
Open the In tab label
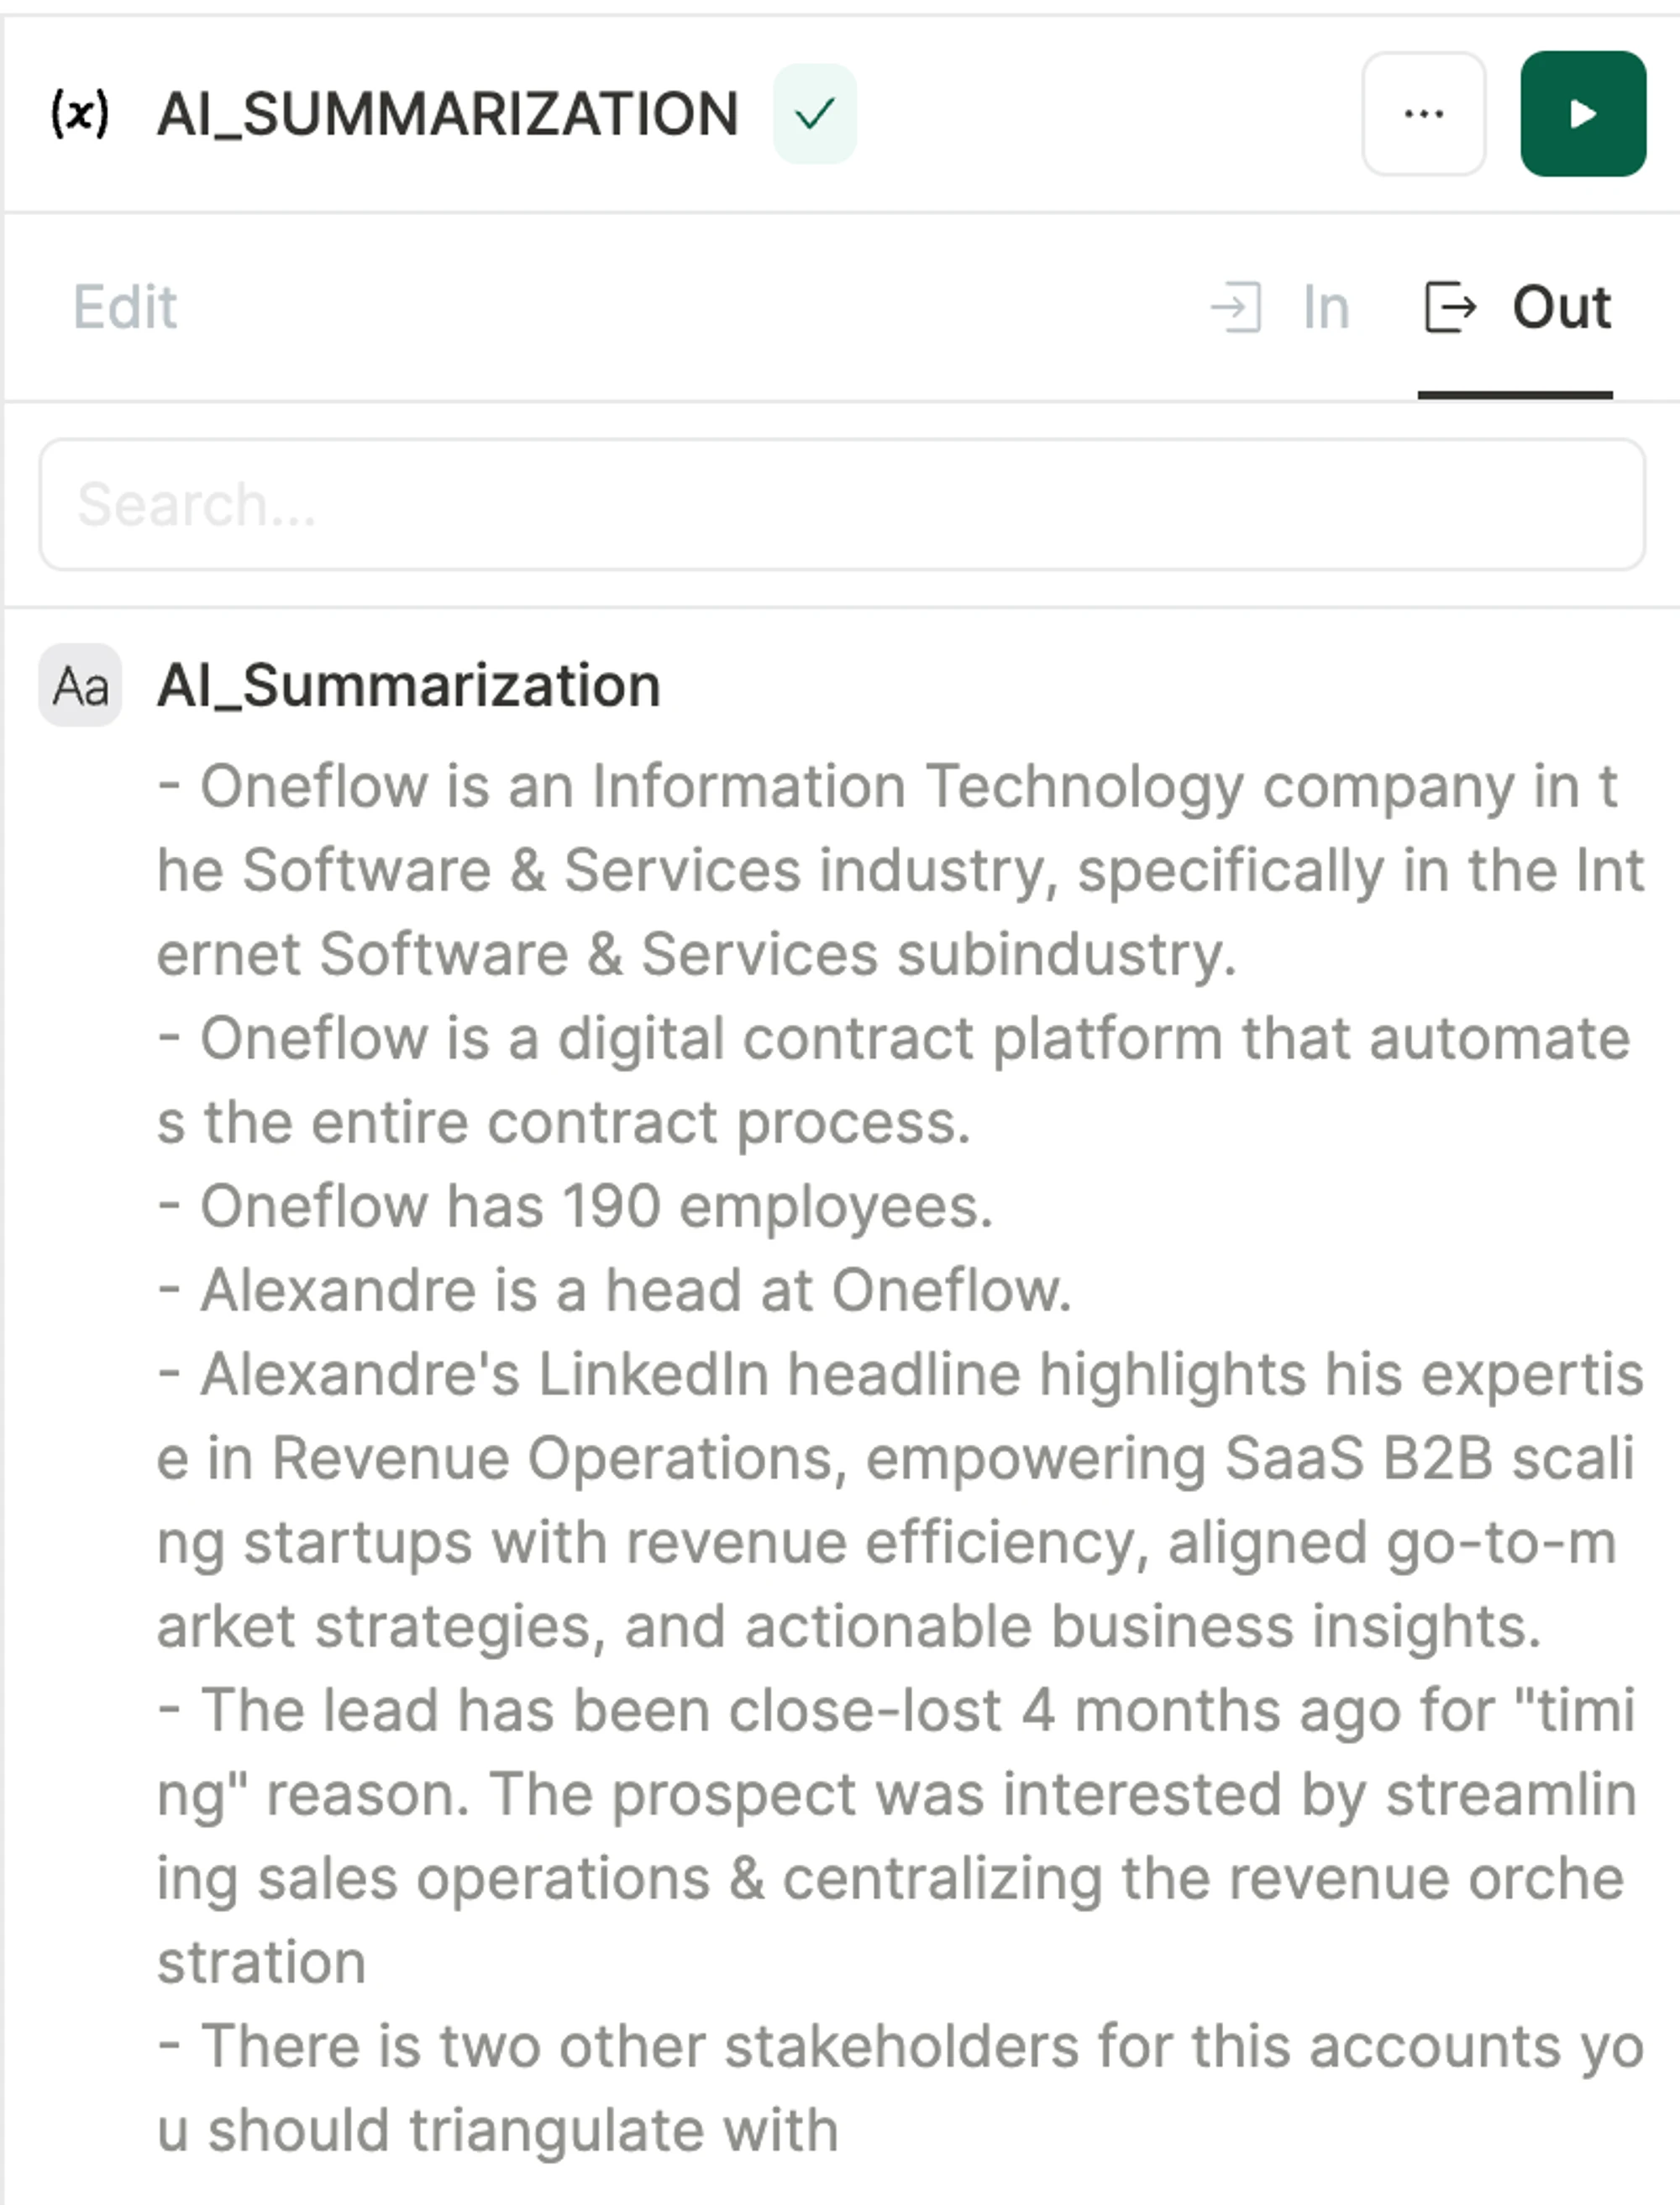(1326, 307)
